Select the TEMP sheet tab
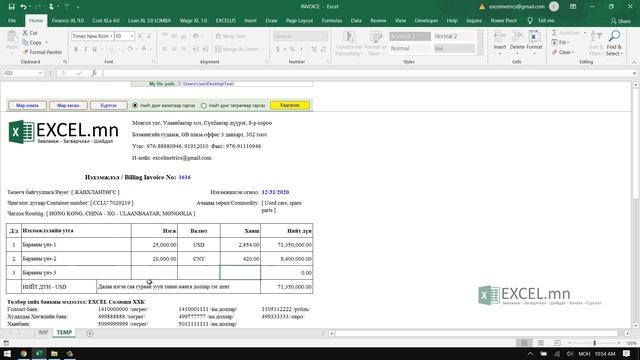The image size is (640, 360). click(x=64, y=333)
